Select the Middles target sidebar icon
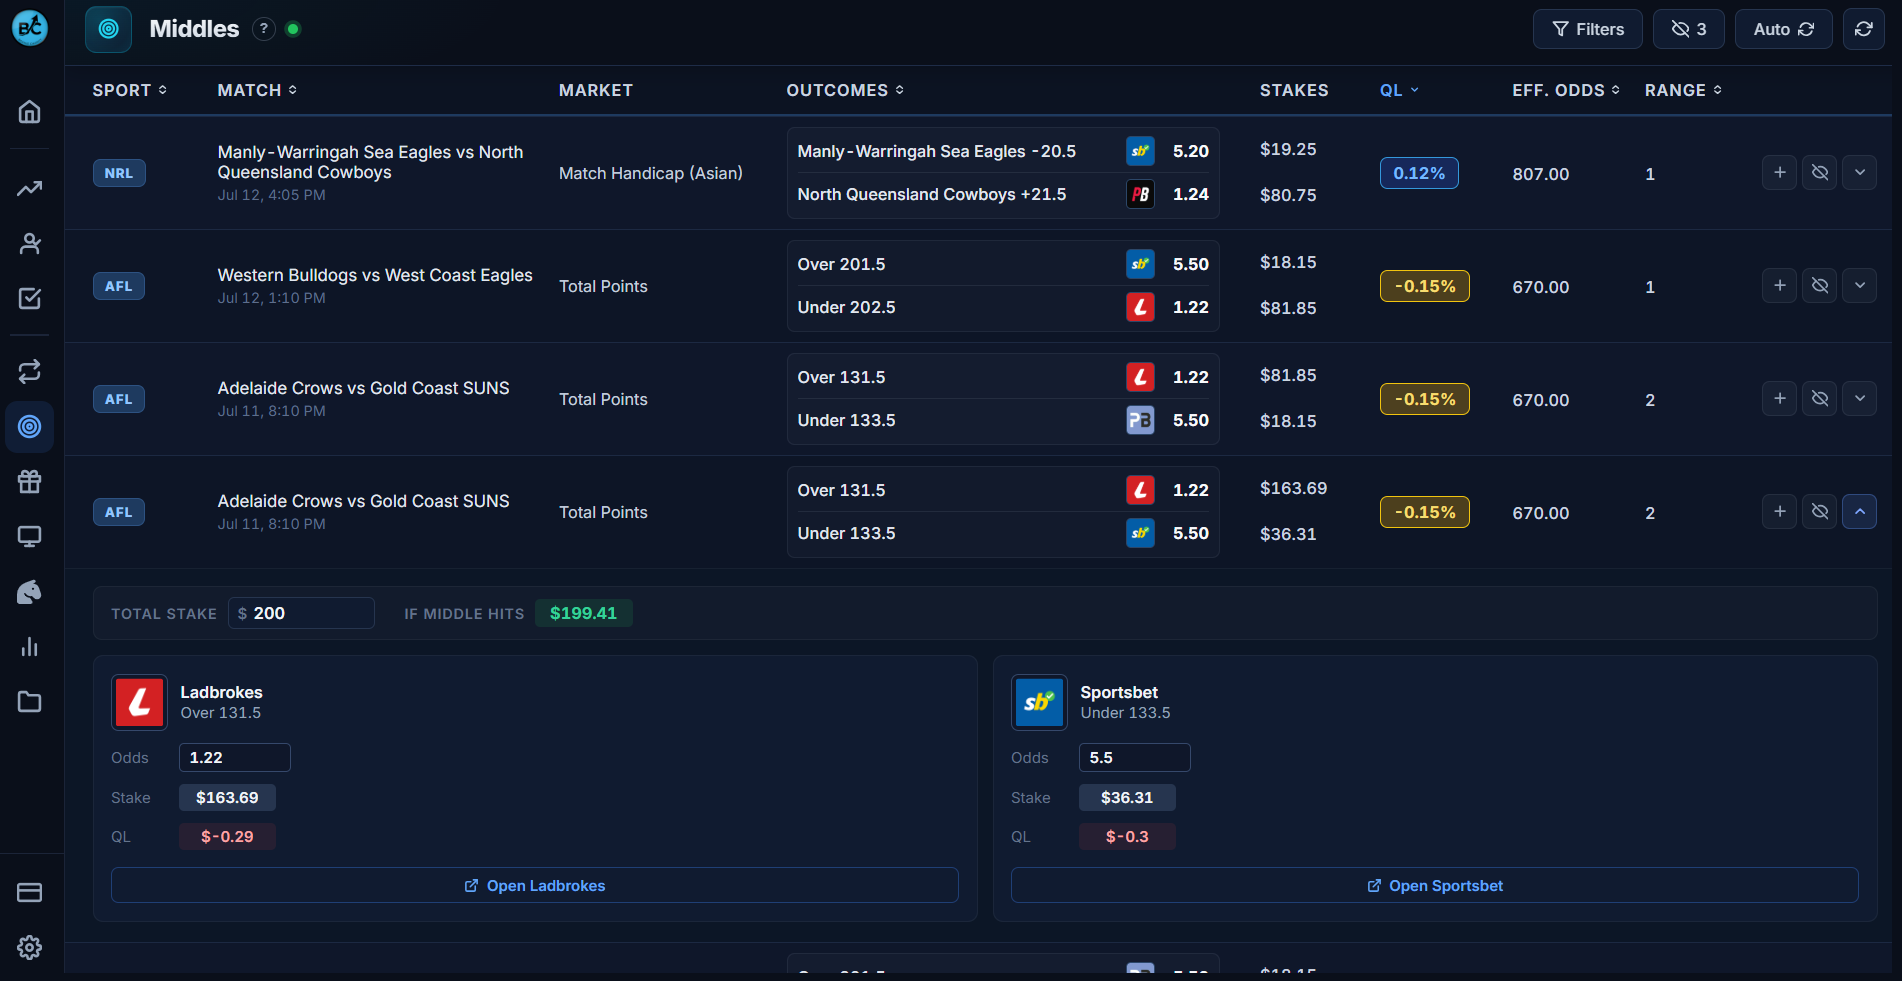 click(x=30, y=427)
